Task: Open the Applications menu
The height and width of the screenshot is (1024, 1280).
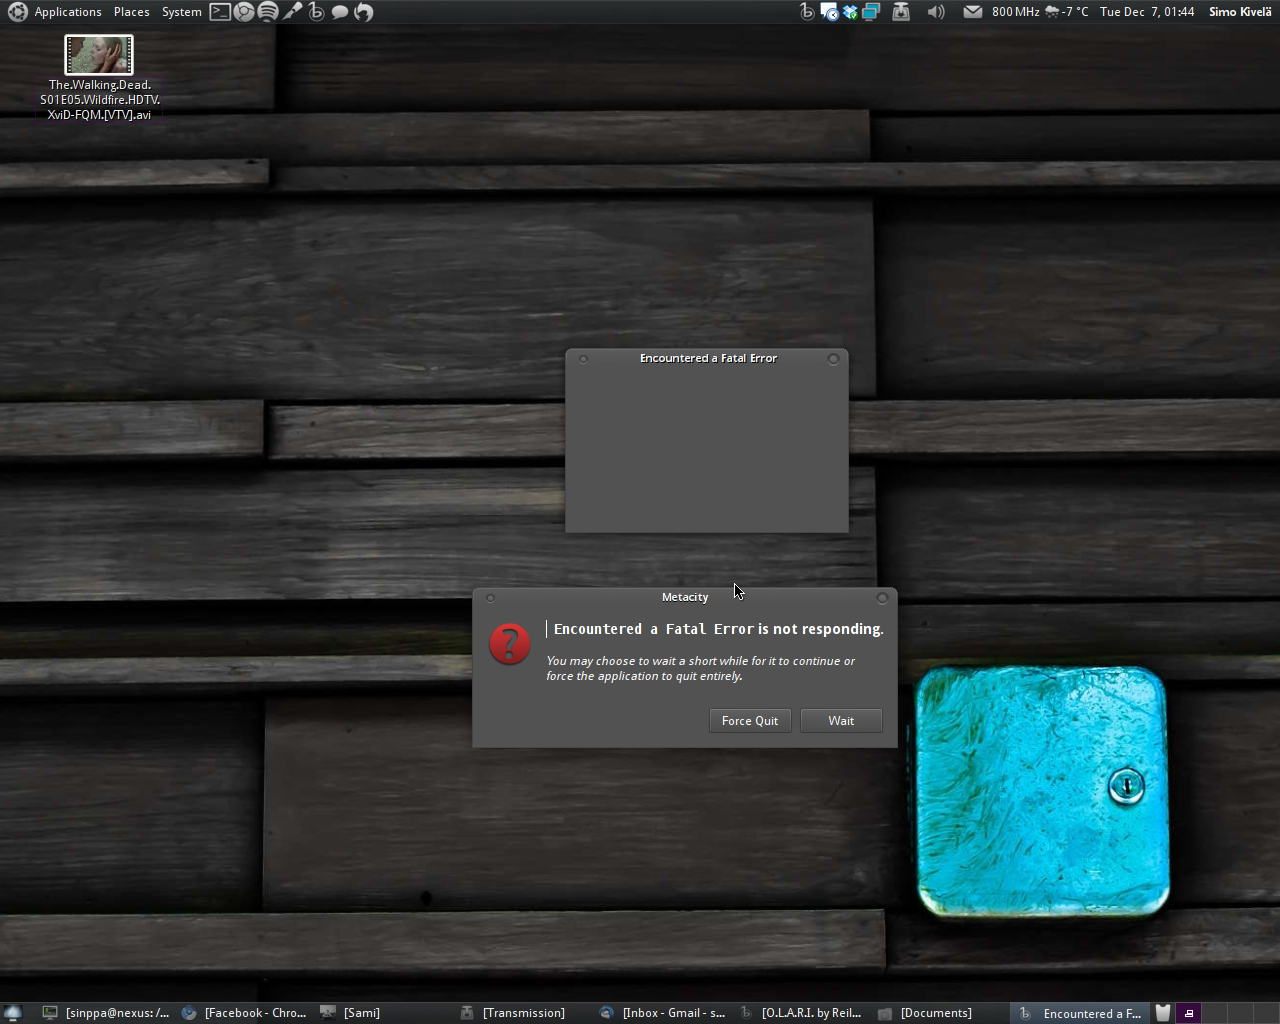Action: tap(67, 12)
